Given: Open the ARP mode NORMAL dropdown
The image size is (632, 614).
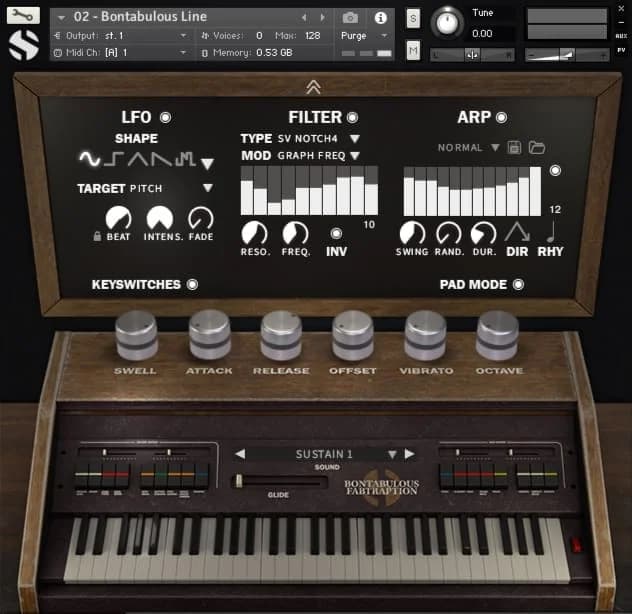Looking at the screenshot, I should pyautogui.click(x=495, y=148).
